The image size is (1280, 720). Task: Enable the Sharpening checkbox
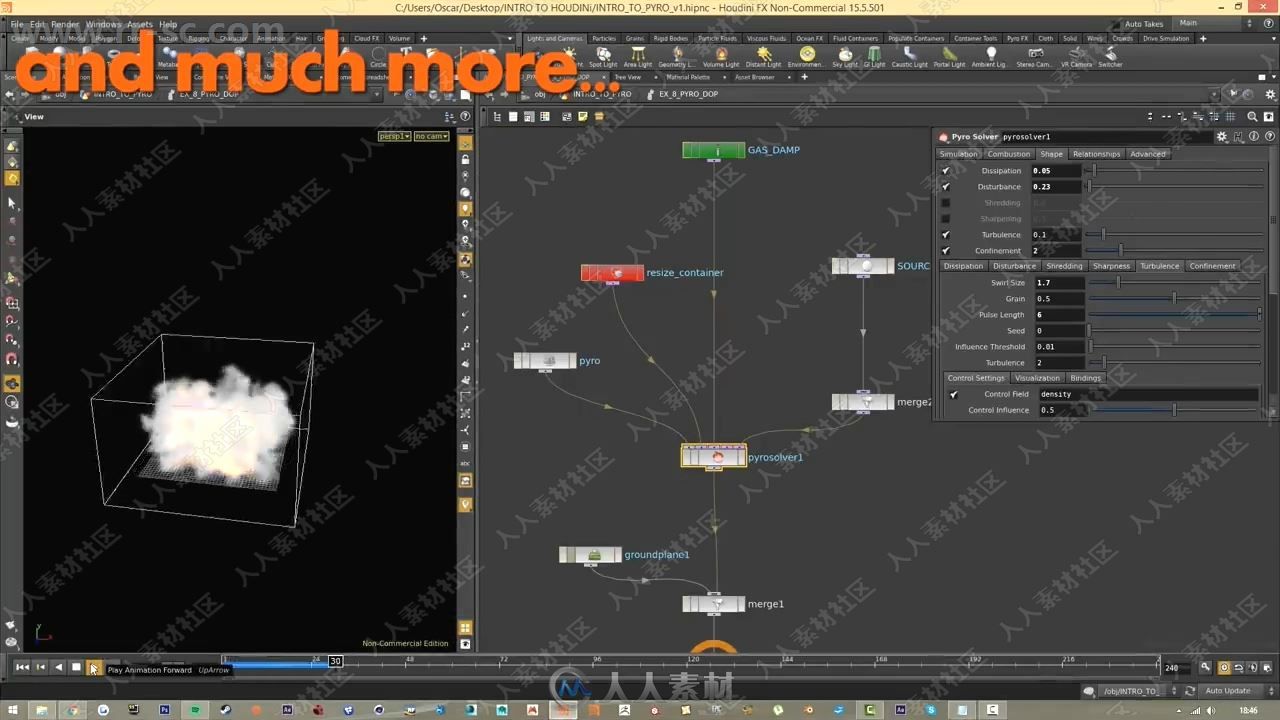click(946, 219)
